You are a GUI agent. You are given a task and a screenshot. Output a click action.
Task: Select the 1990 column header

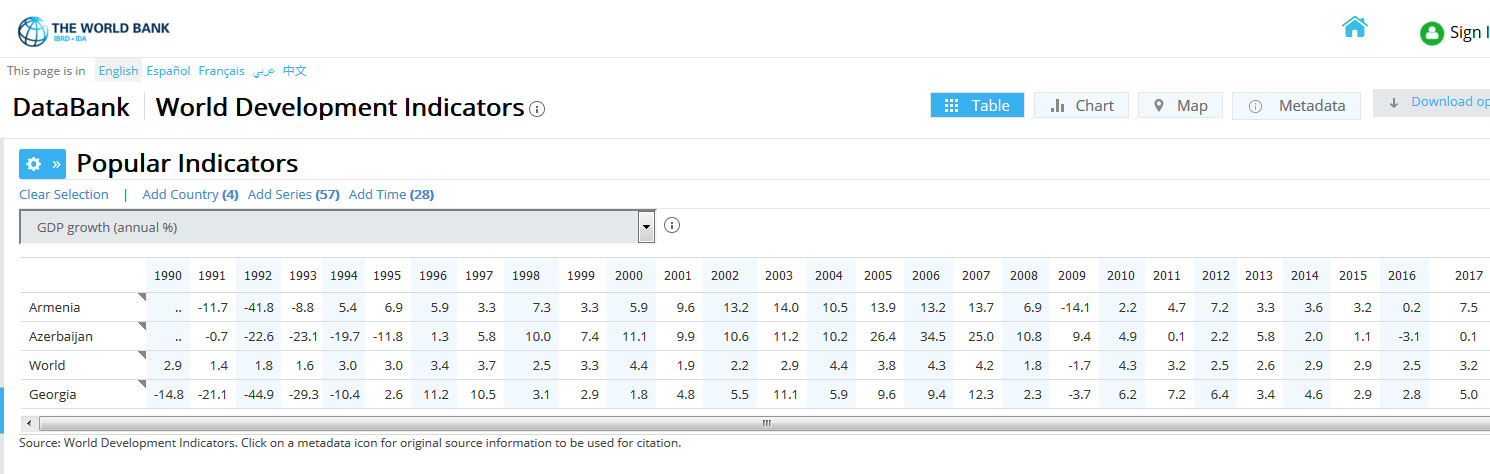coord(168,275)
